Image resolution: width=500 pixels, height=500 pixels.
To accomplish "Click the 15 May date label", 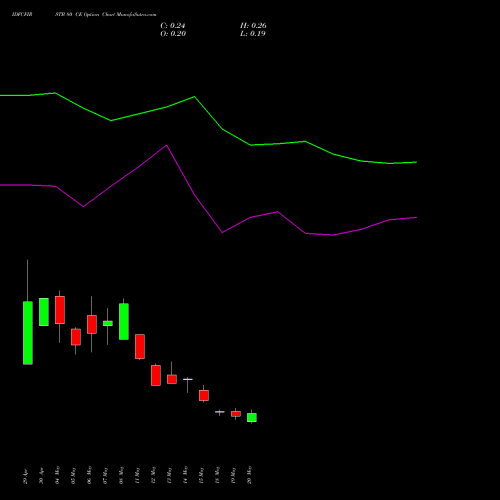I will coord(201,476).
